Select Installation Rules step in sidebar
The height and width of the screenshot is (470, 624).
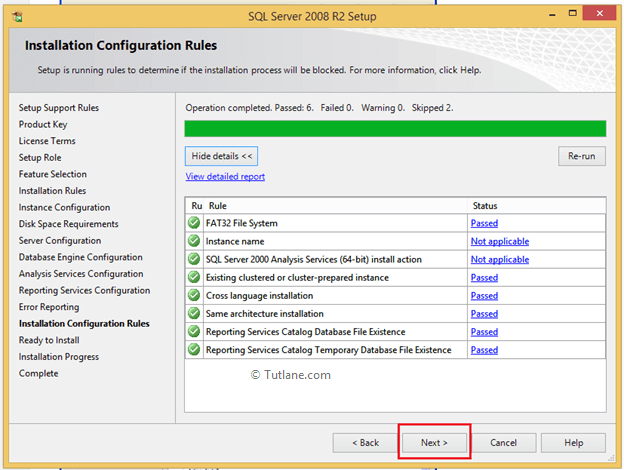pos(52,191)
